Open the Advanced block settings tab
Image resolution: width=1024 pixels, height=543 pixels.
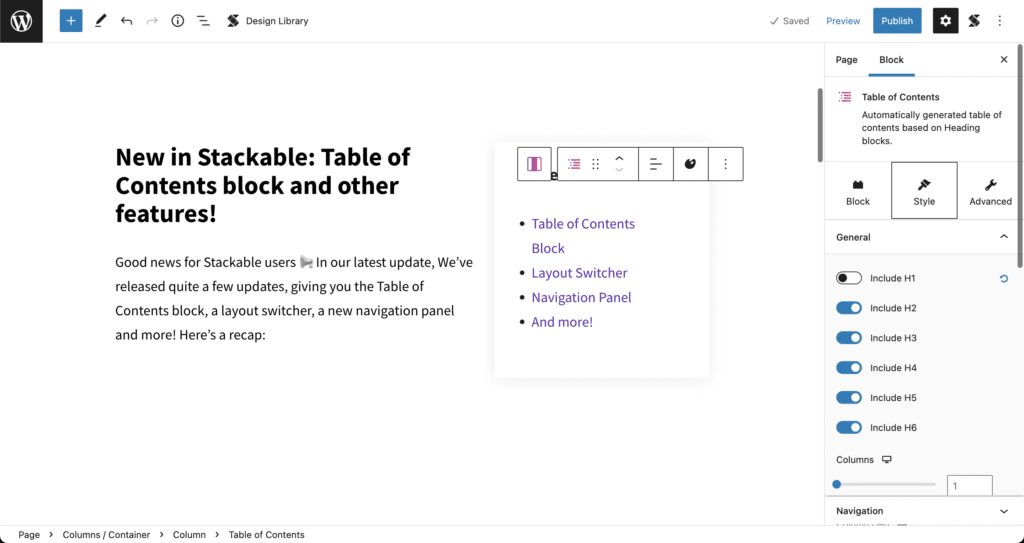[x=990, y=191]
